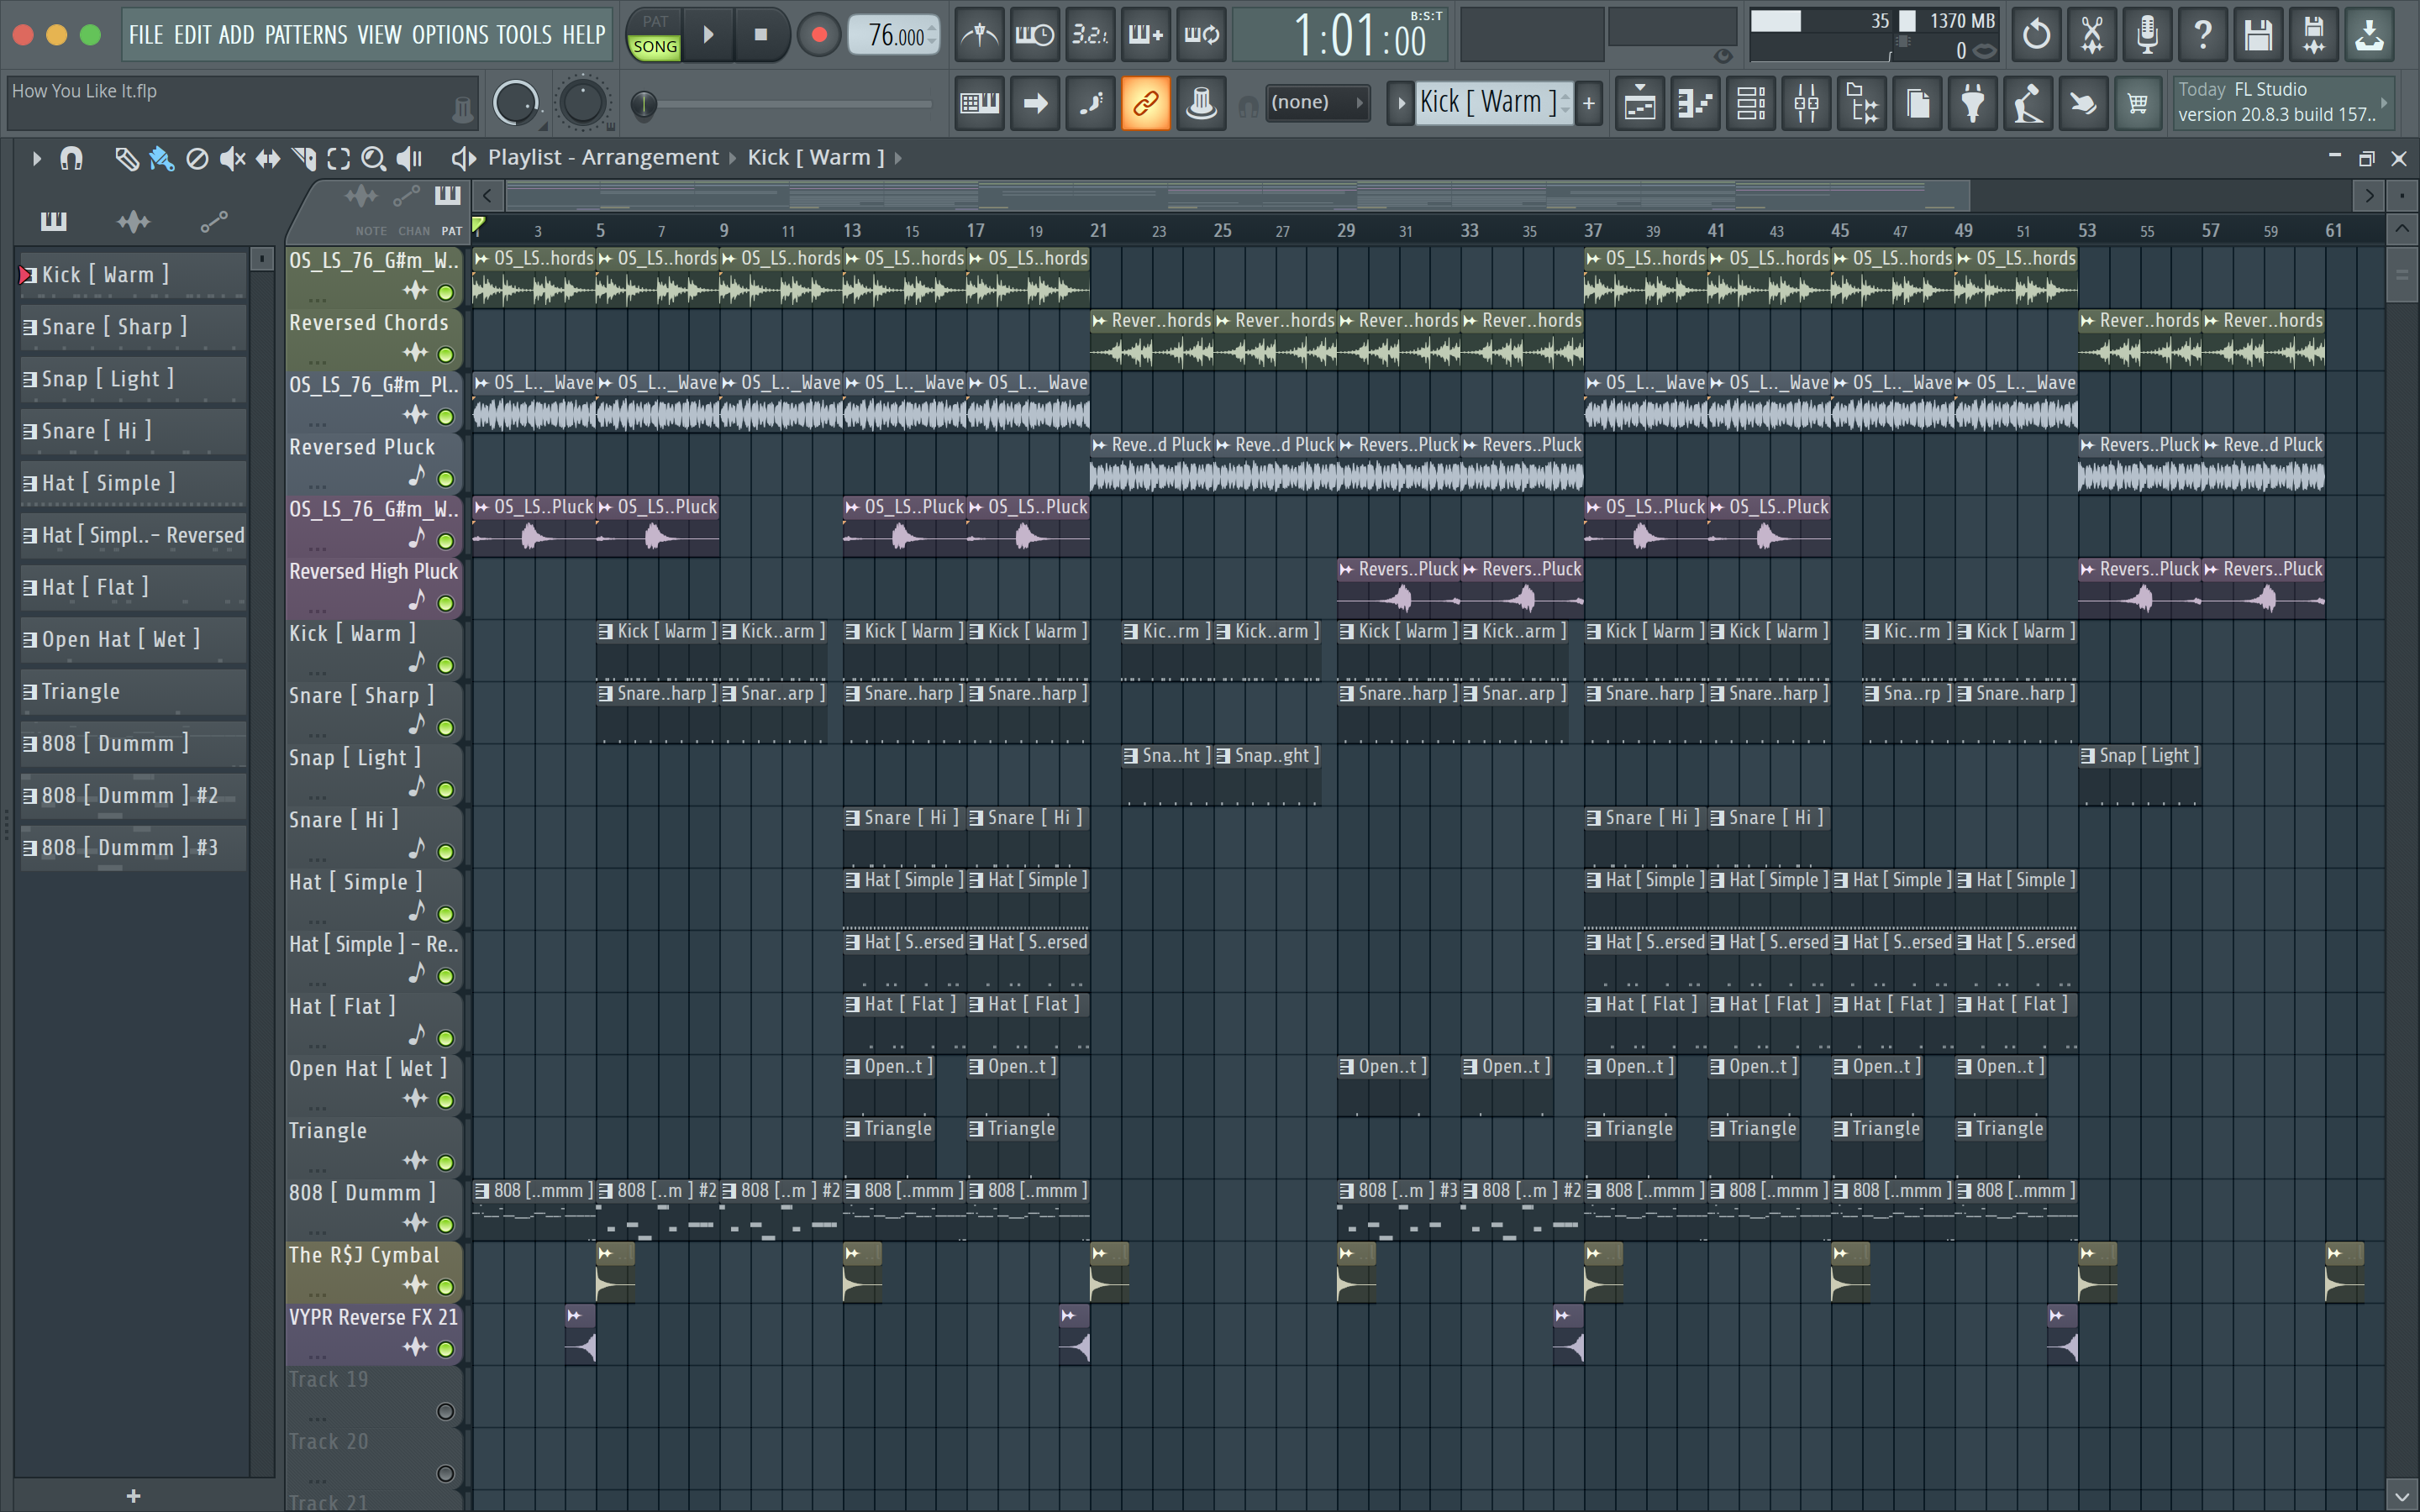Toggle playlist snap magnet
This screenshot has height=1512, width=2420.
click(x=71, y=158)
